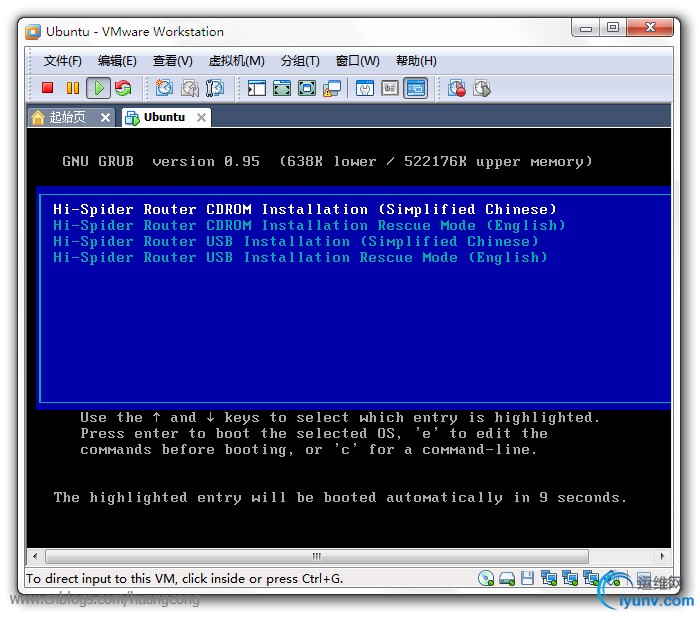
Task: Revert to snapshot using the grayed clock icon
Action: [x=190, y=88]
